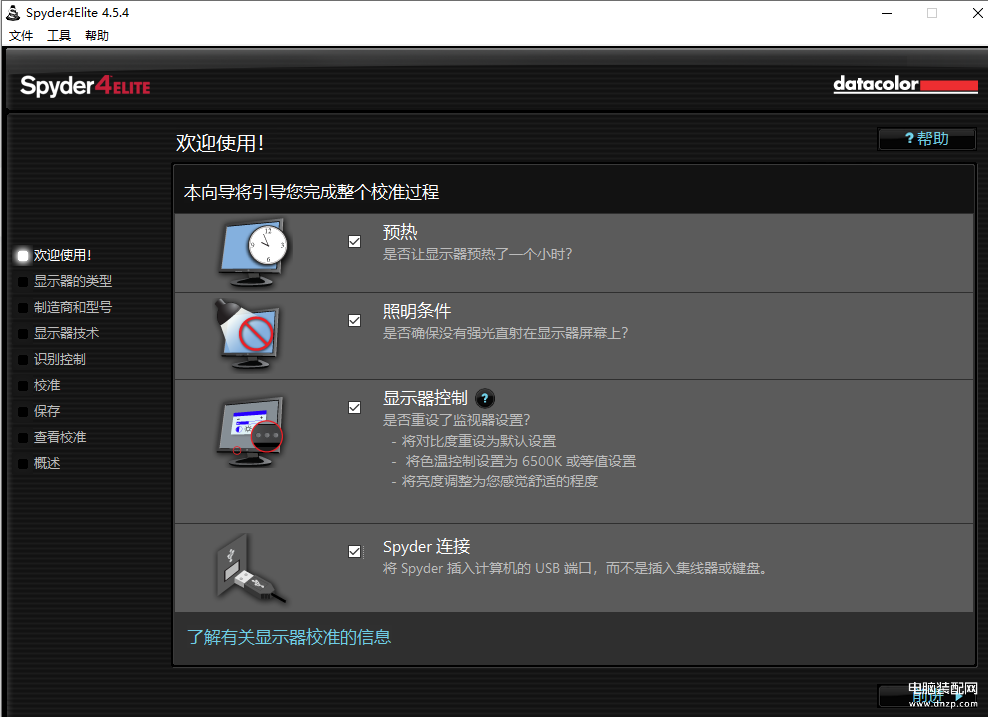The width and height of the screenshot is (988, 717).
Task: Click the text 将色温控制设置为 6500K 或等值设置
Action: pos(520,461)
